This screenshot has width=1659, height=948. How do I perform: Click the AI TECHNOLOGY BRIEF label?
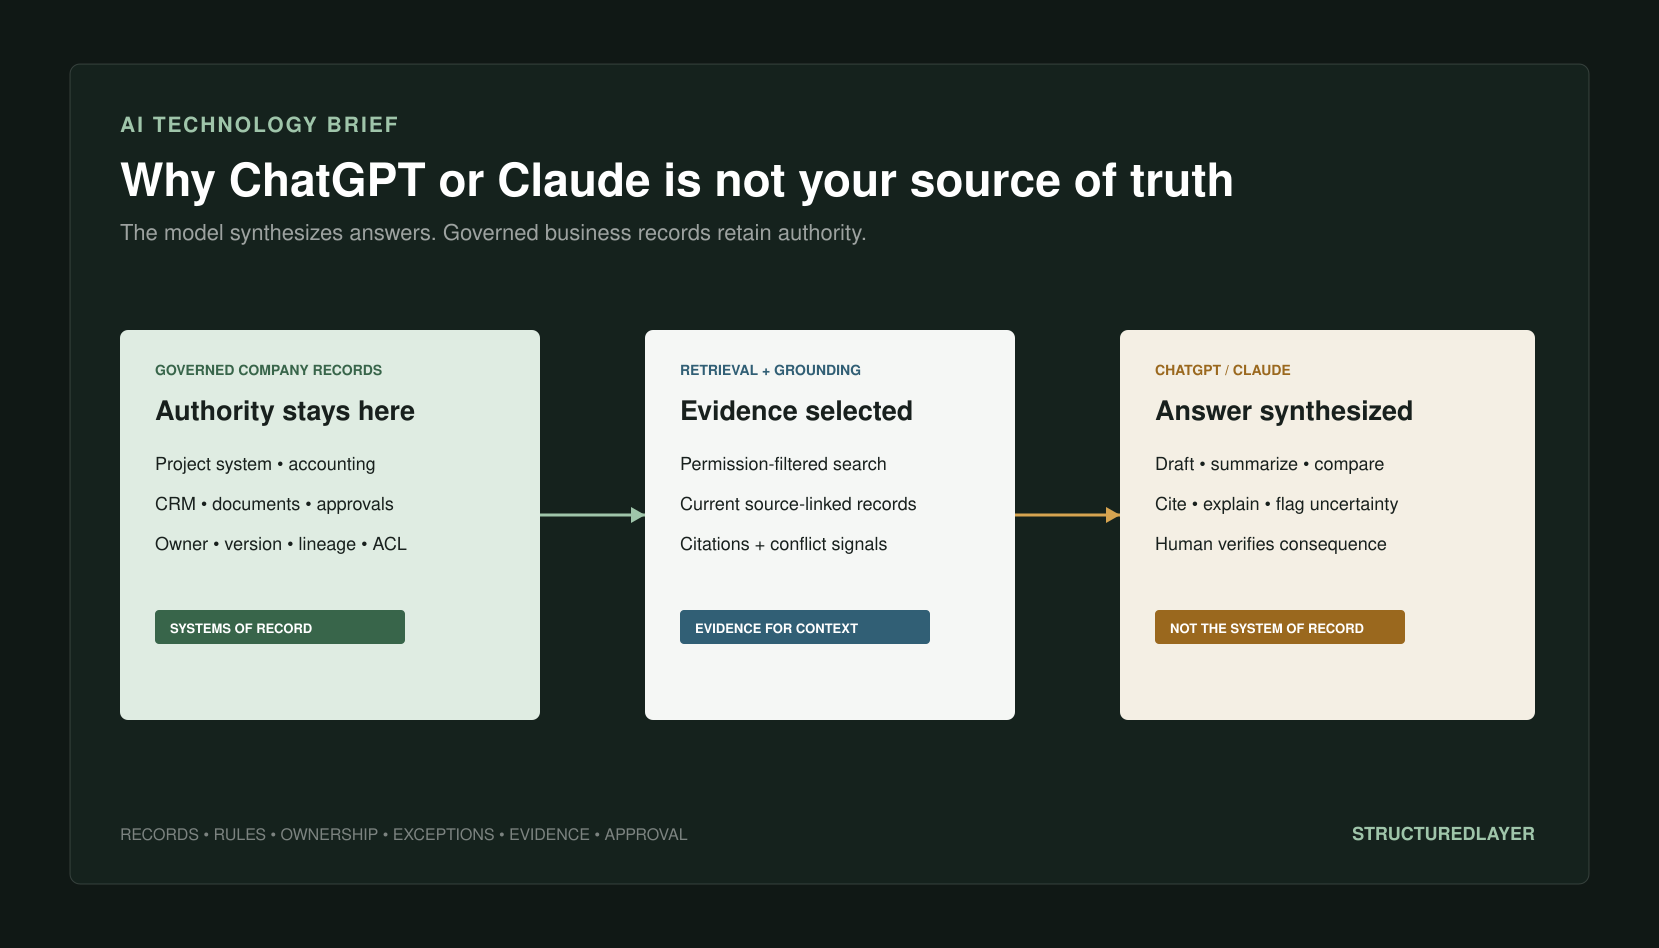coord(259,125)
